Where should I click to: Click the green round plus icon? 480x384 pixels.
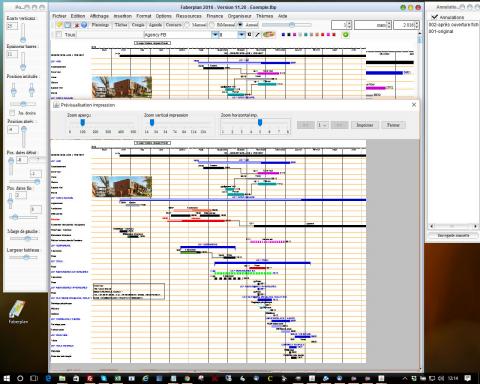click(x=346, y=35)
